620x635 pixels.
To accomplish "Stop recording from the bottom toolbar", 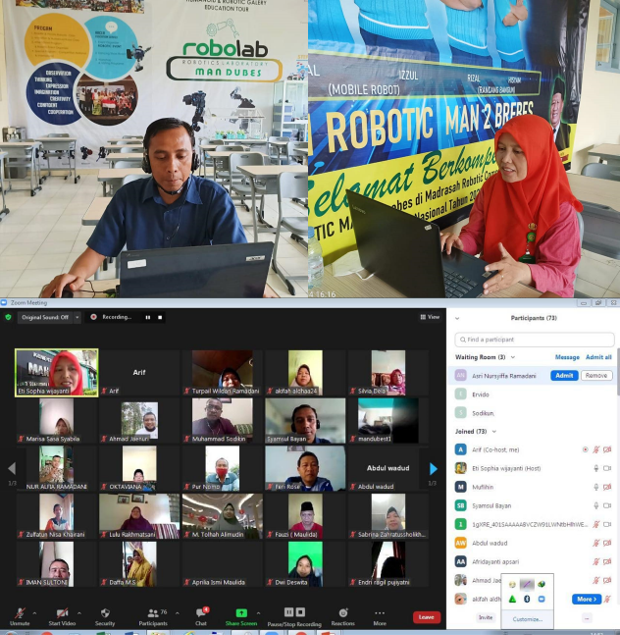I will (300, 612).
